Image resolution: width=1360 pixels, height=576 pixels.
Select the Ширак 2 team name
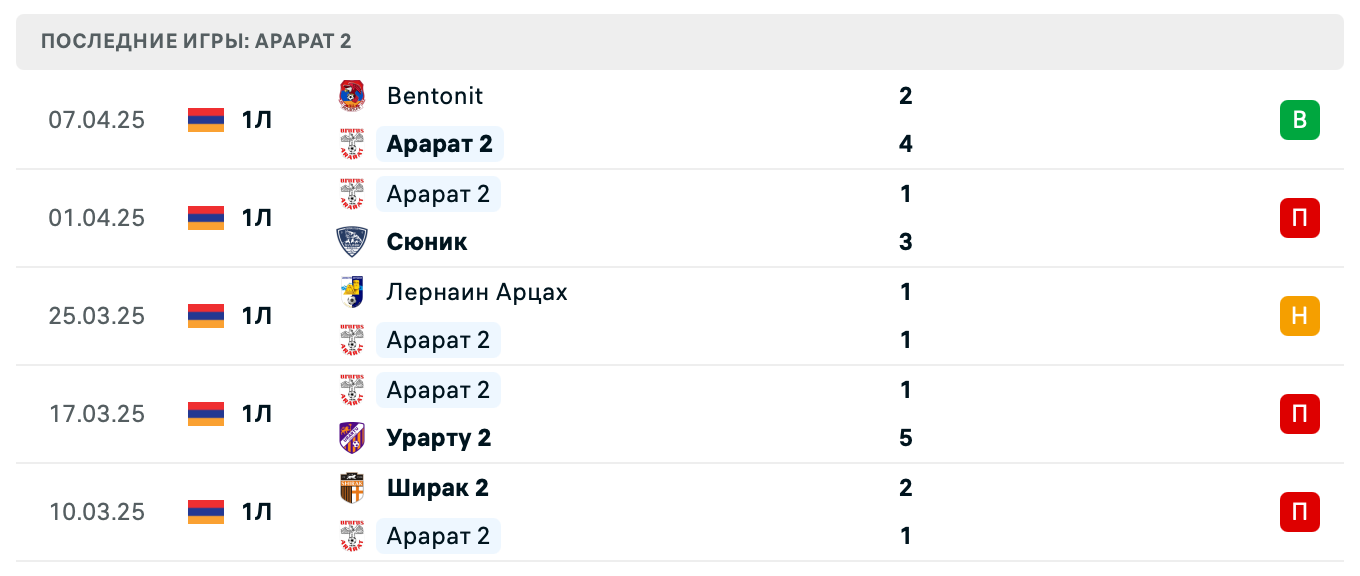pyautogui.click(x=437, y=488)
